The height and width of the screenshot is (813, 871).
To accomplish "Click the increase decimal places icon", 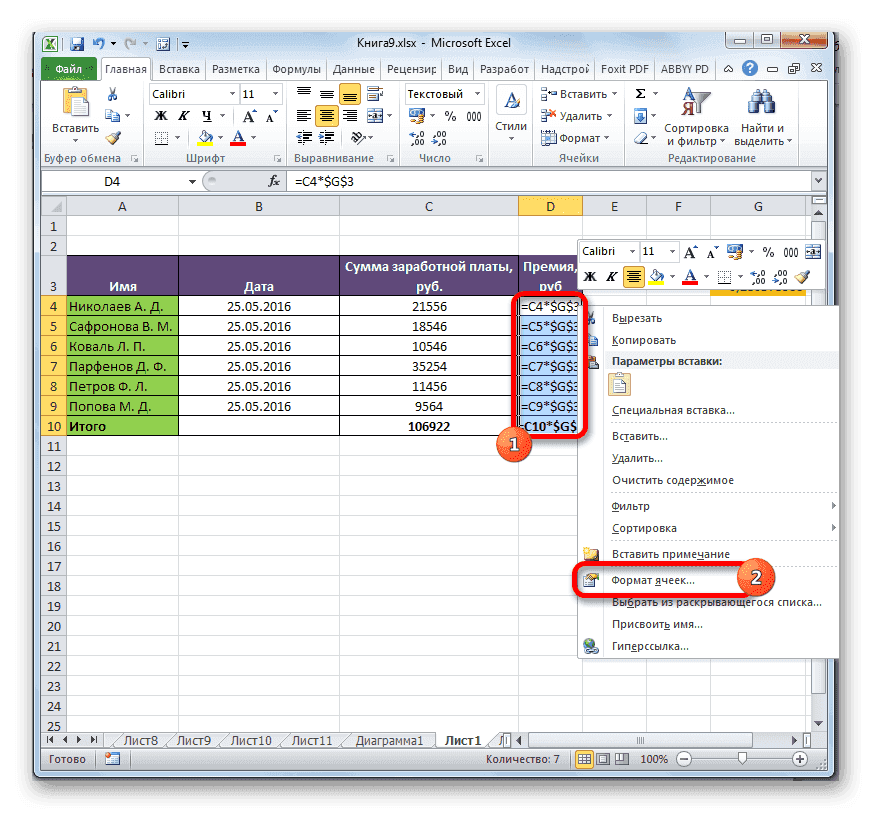I will coord(417,137).
